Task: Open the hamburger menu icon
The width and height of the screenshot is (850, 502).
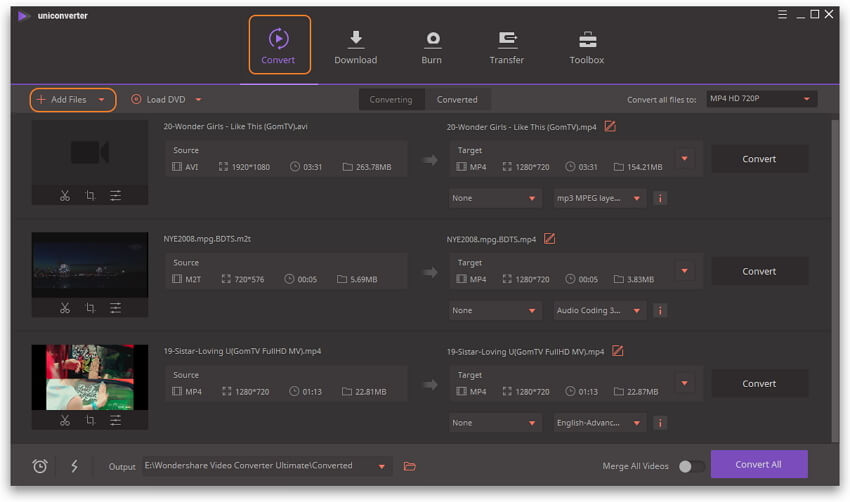Action: (782, 15)
